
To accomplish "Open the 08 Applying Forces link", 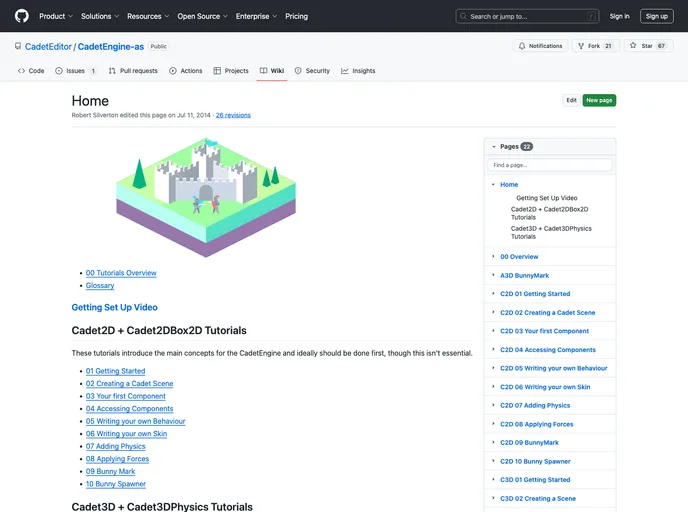I will 117,458.
